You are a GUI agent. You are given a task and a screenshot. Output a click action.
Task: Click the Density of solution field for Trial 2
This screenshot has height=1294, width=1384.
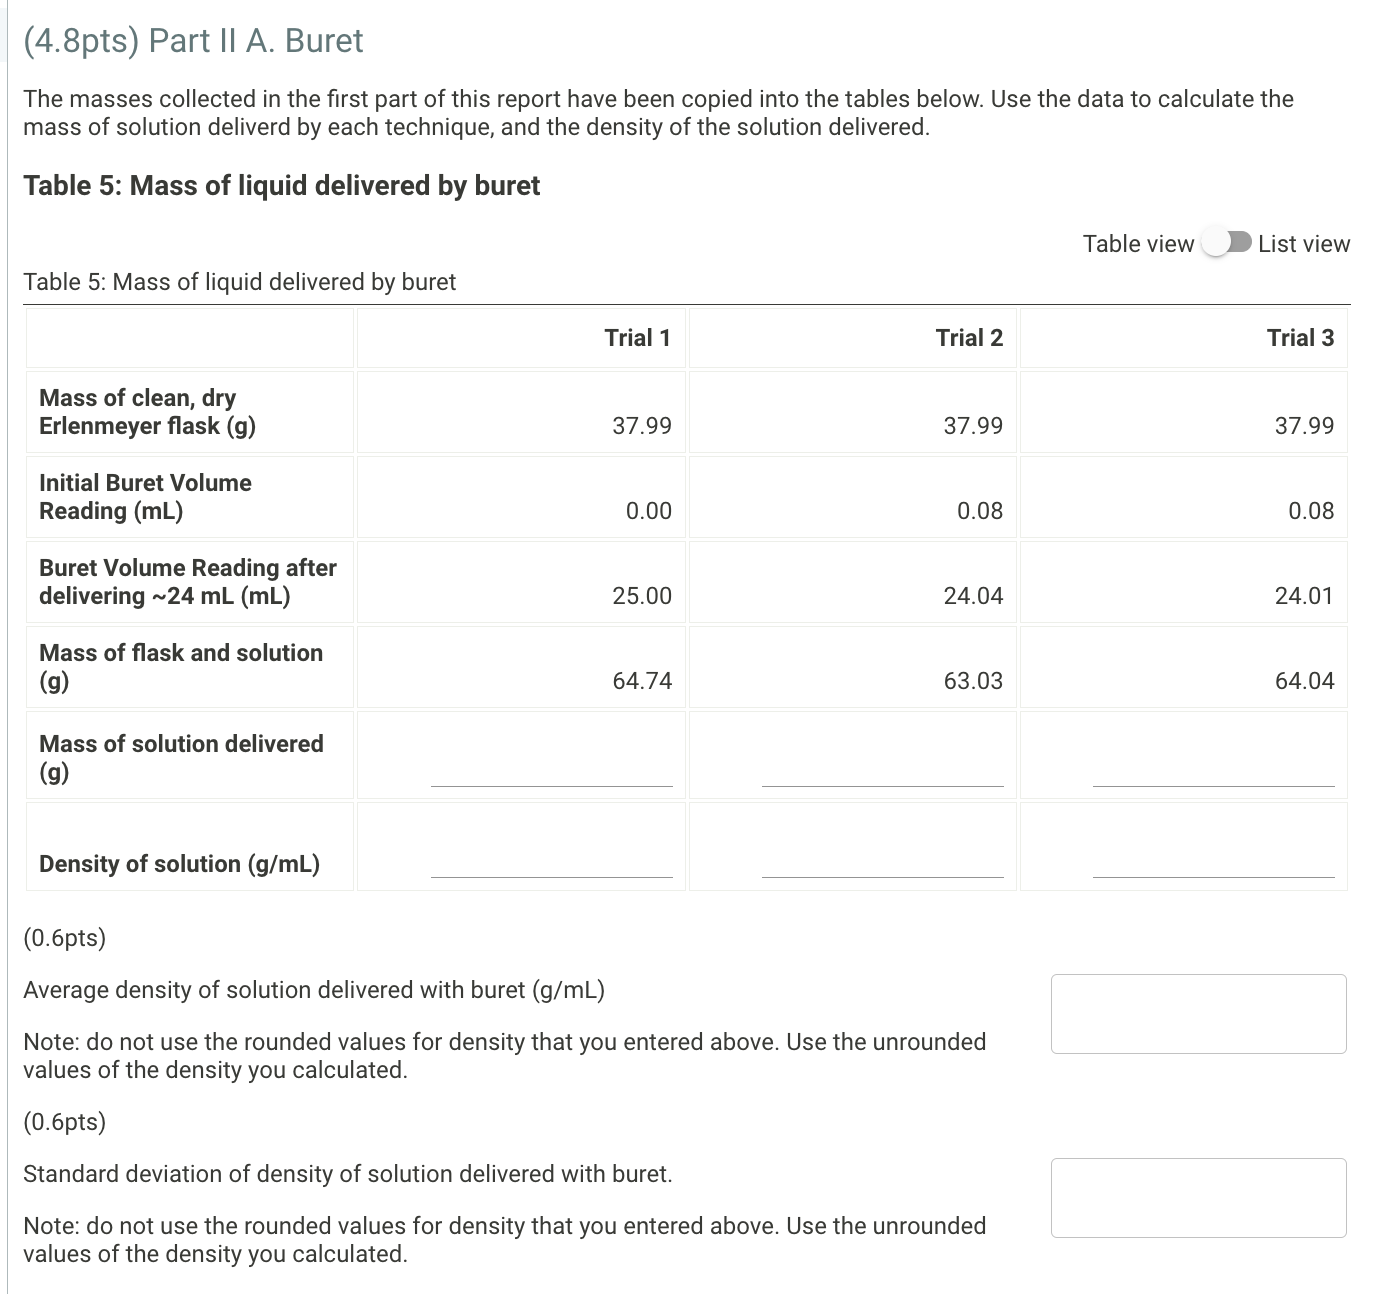(884, 876)
